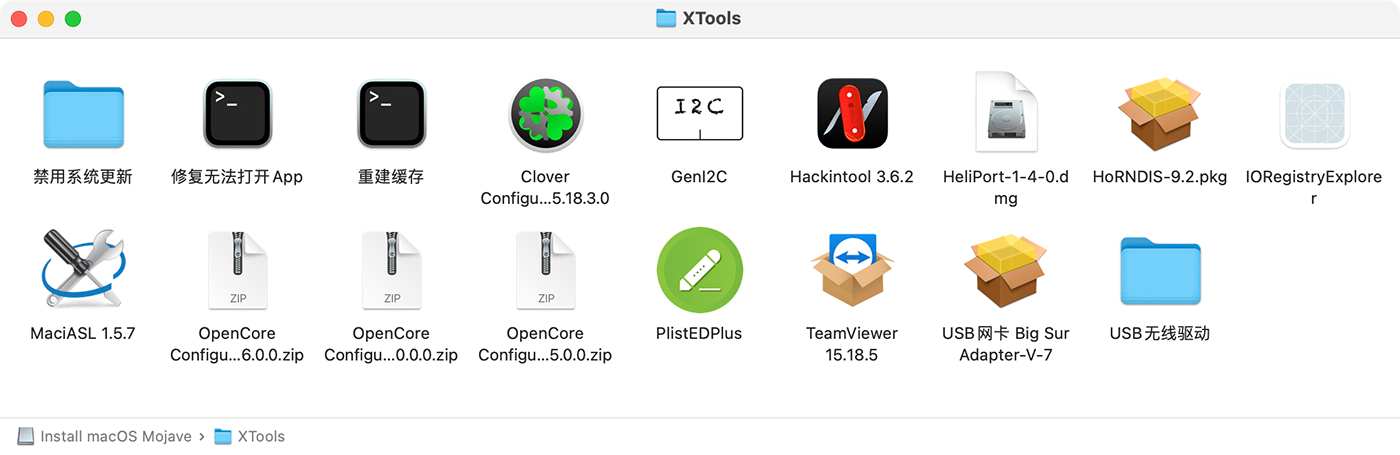This screenshot has width=1400, height=455.
Task: Click the XTools window title text
Action: click(712, 18)
